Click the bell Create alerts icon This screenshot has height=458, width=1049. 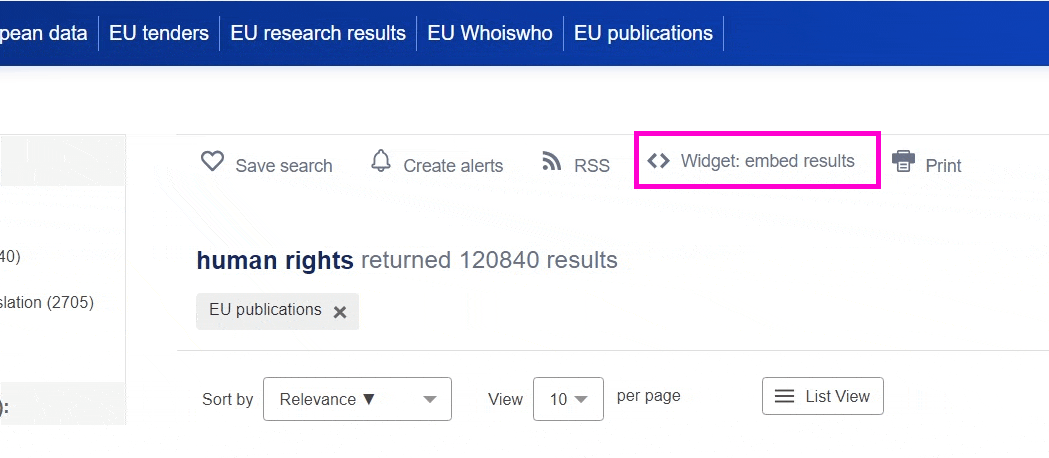click(380, 161)
